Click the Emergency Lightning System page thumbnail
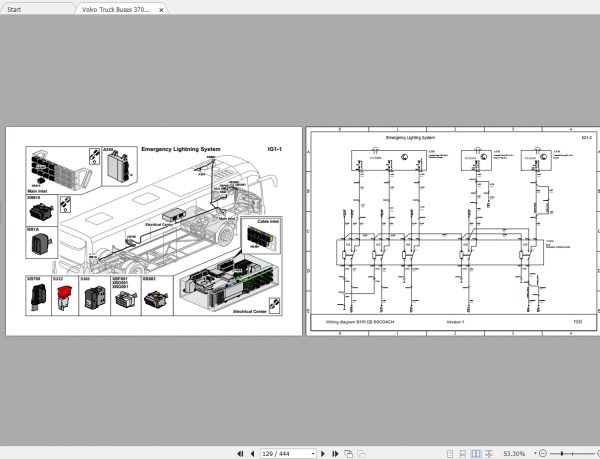This screenshot has width=600, height=459. [x=154, y=231]
